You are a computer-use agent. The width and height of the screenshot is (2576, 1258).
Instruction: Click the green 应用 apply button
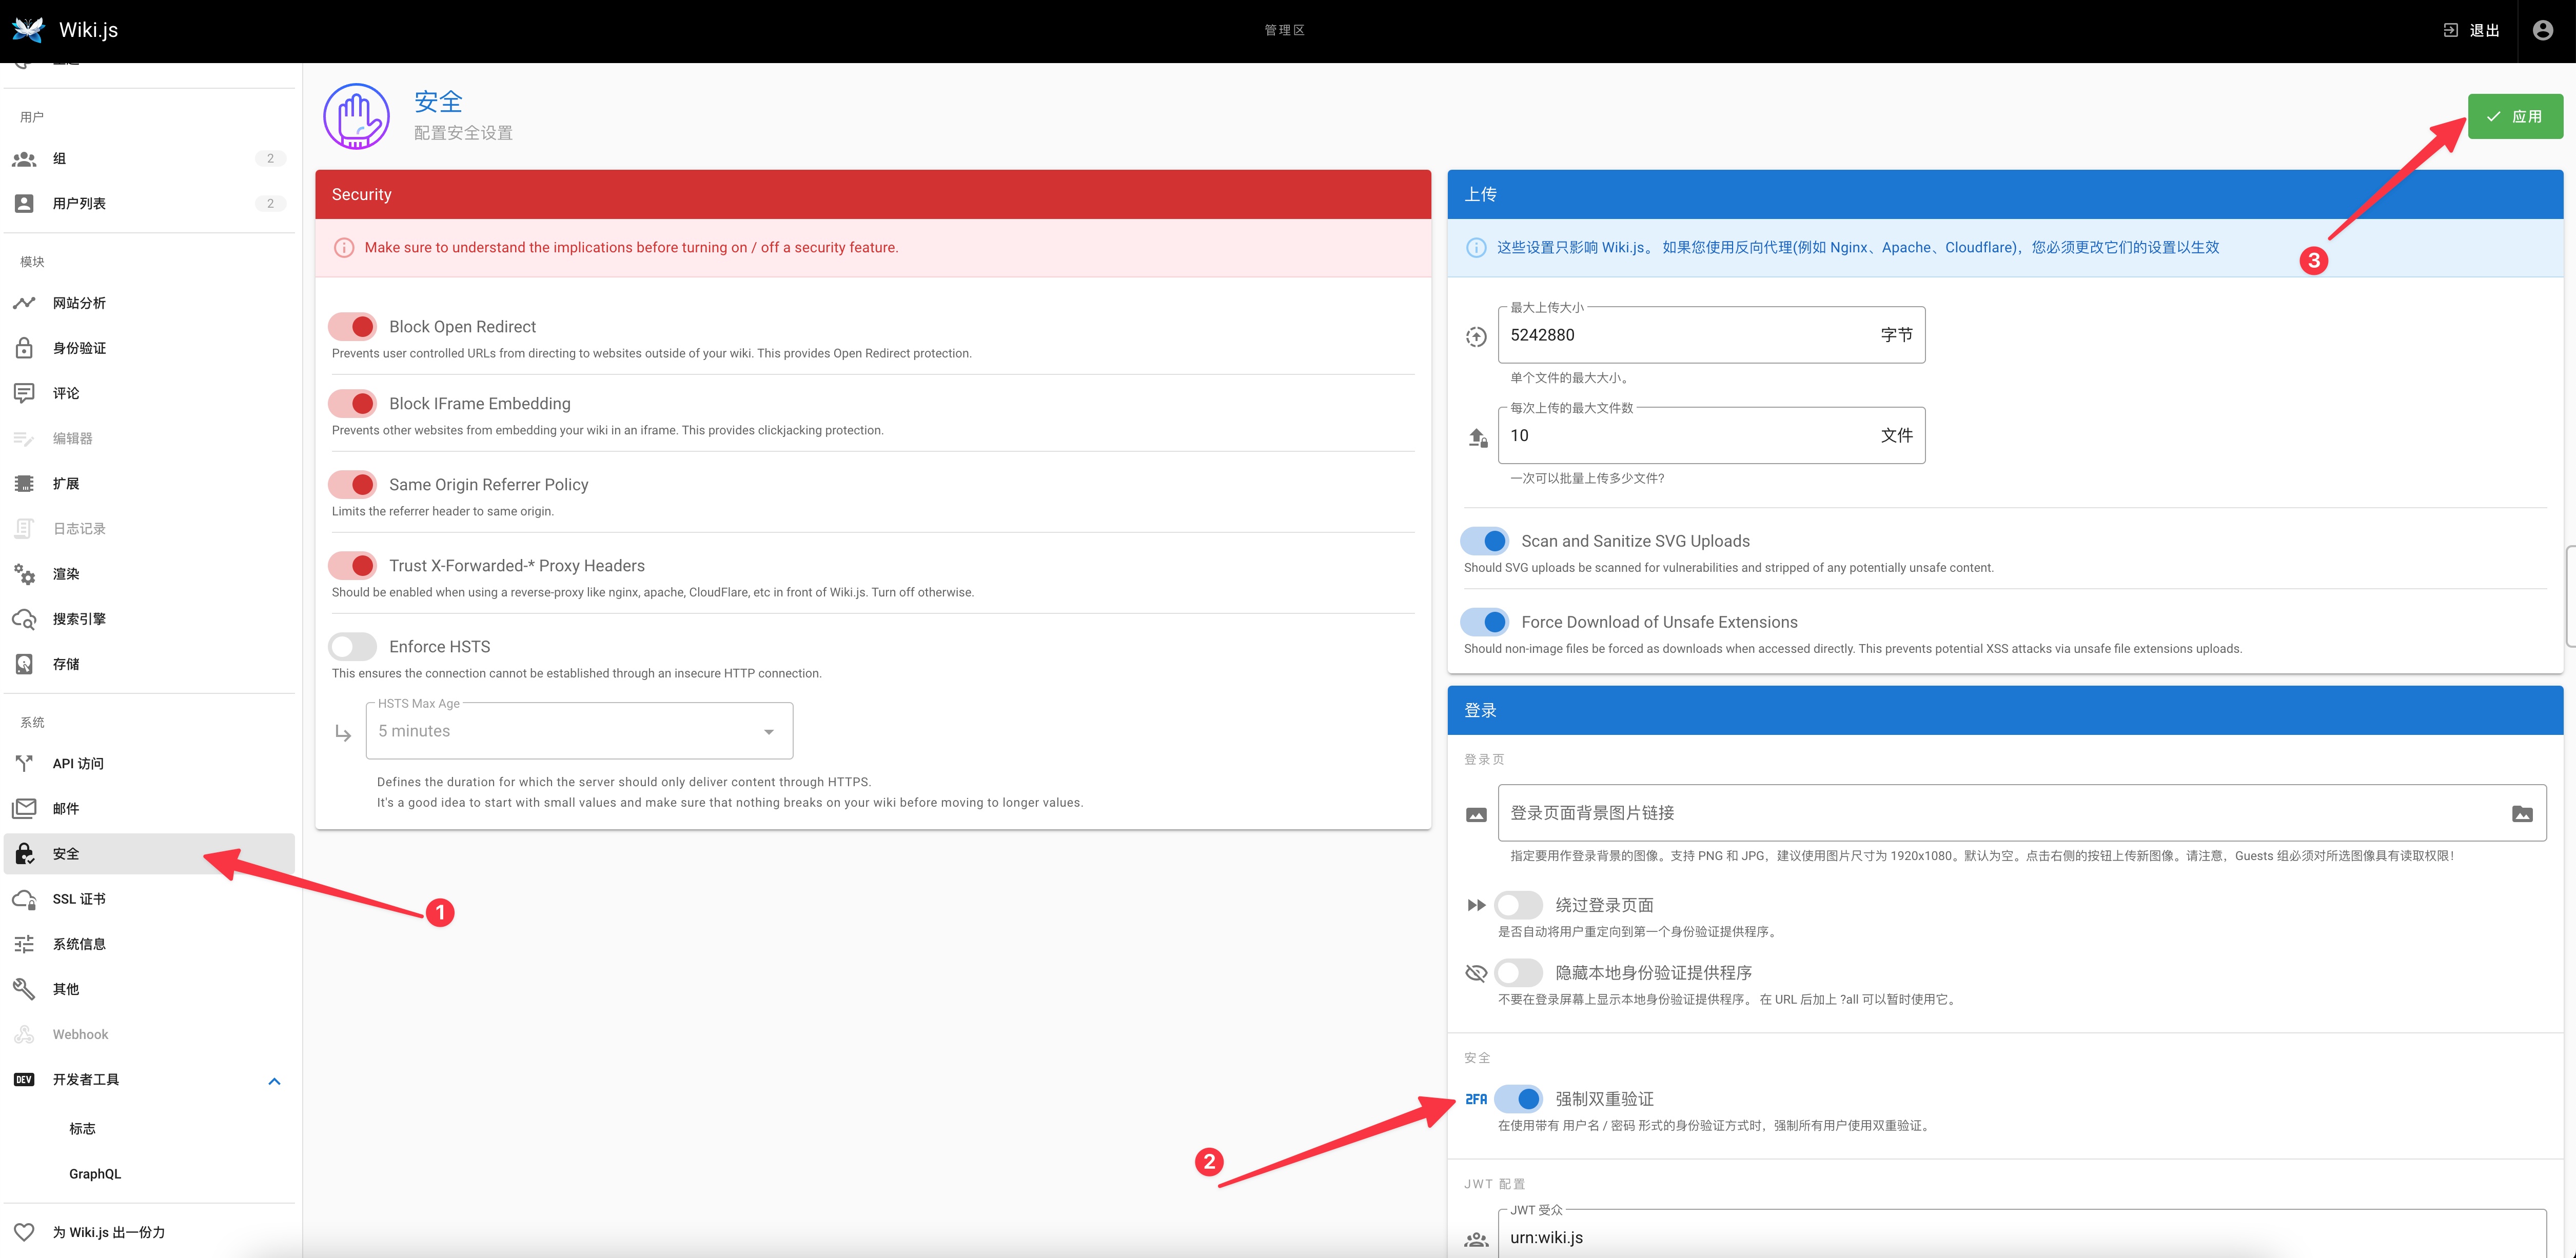pos(2515,117)
